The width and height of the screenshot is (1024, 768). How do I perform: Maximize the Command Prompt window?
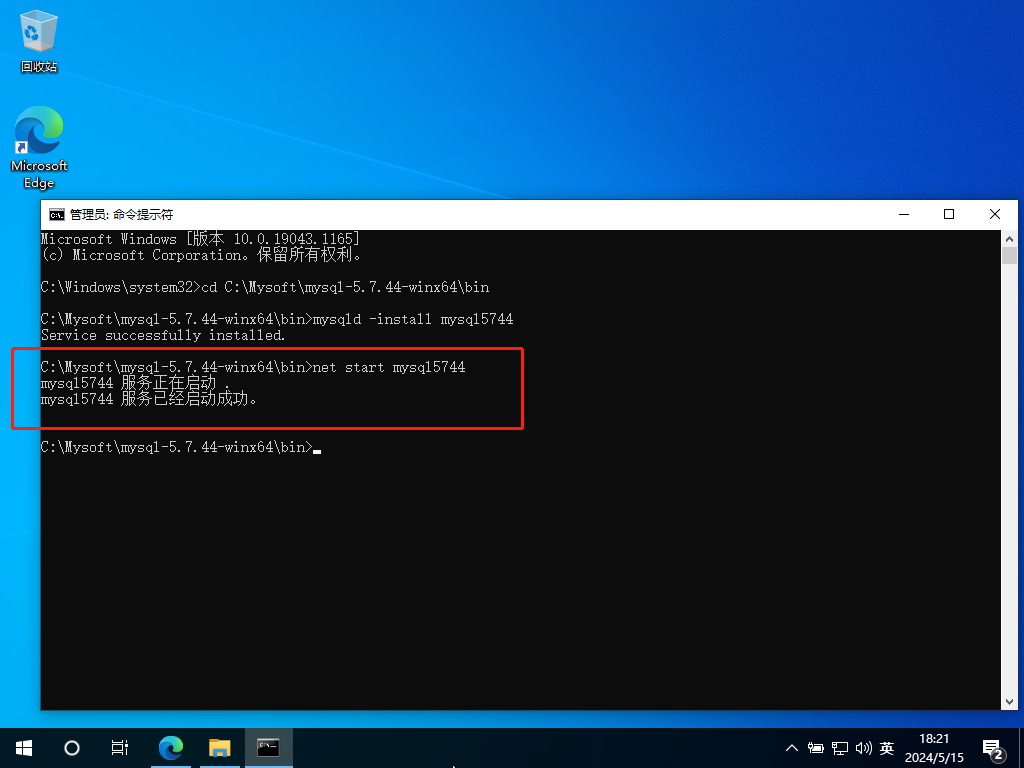949,214
